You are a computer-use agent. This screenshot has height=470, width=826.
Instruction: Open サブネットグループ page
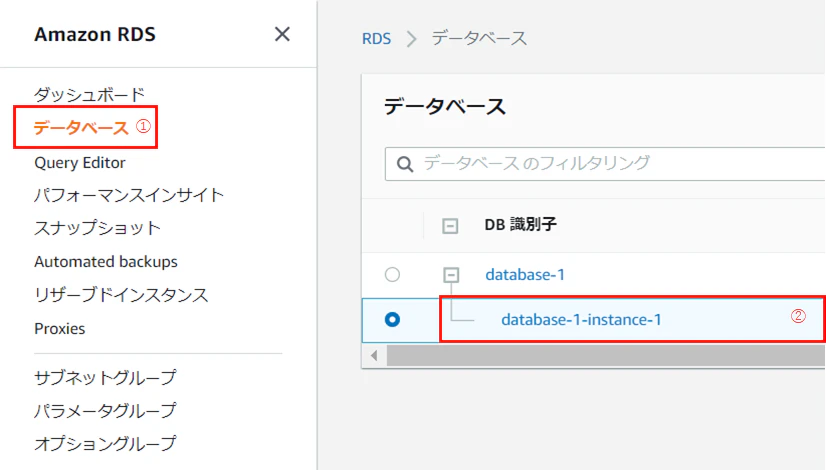105,377
